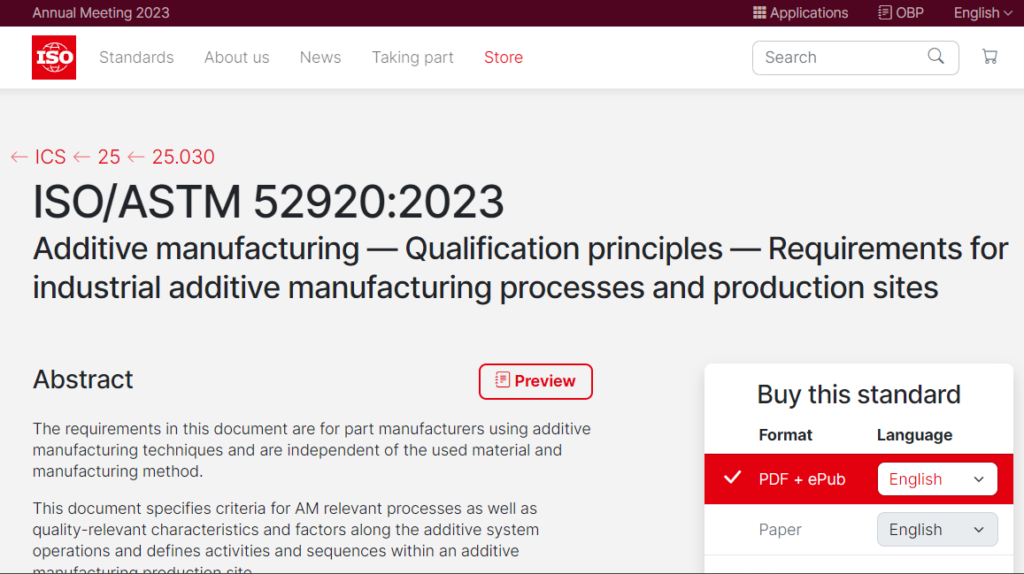This screenshot has width=1024, height=574.
Task: Open the Paper language dropdown
Action: [937, 530]
